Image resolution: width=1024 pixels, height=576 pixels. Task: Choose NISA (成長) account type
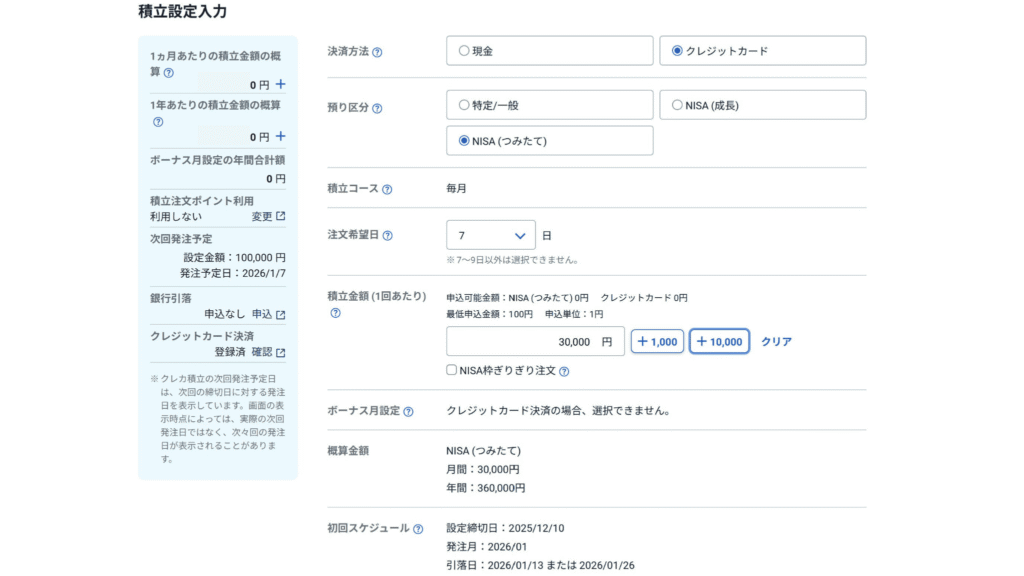[677, 105]
